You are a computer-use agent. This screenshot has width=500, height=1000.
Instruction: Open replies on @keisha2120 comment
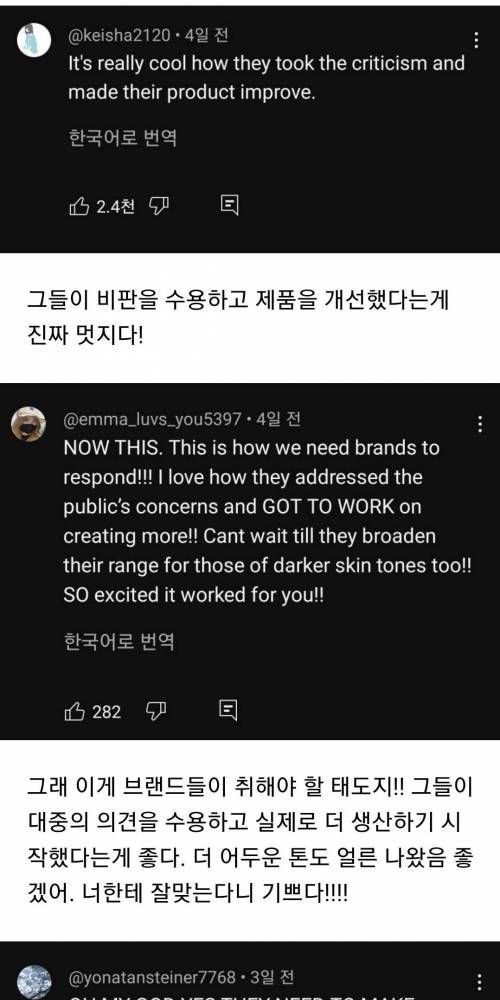click(230, 205)
